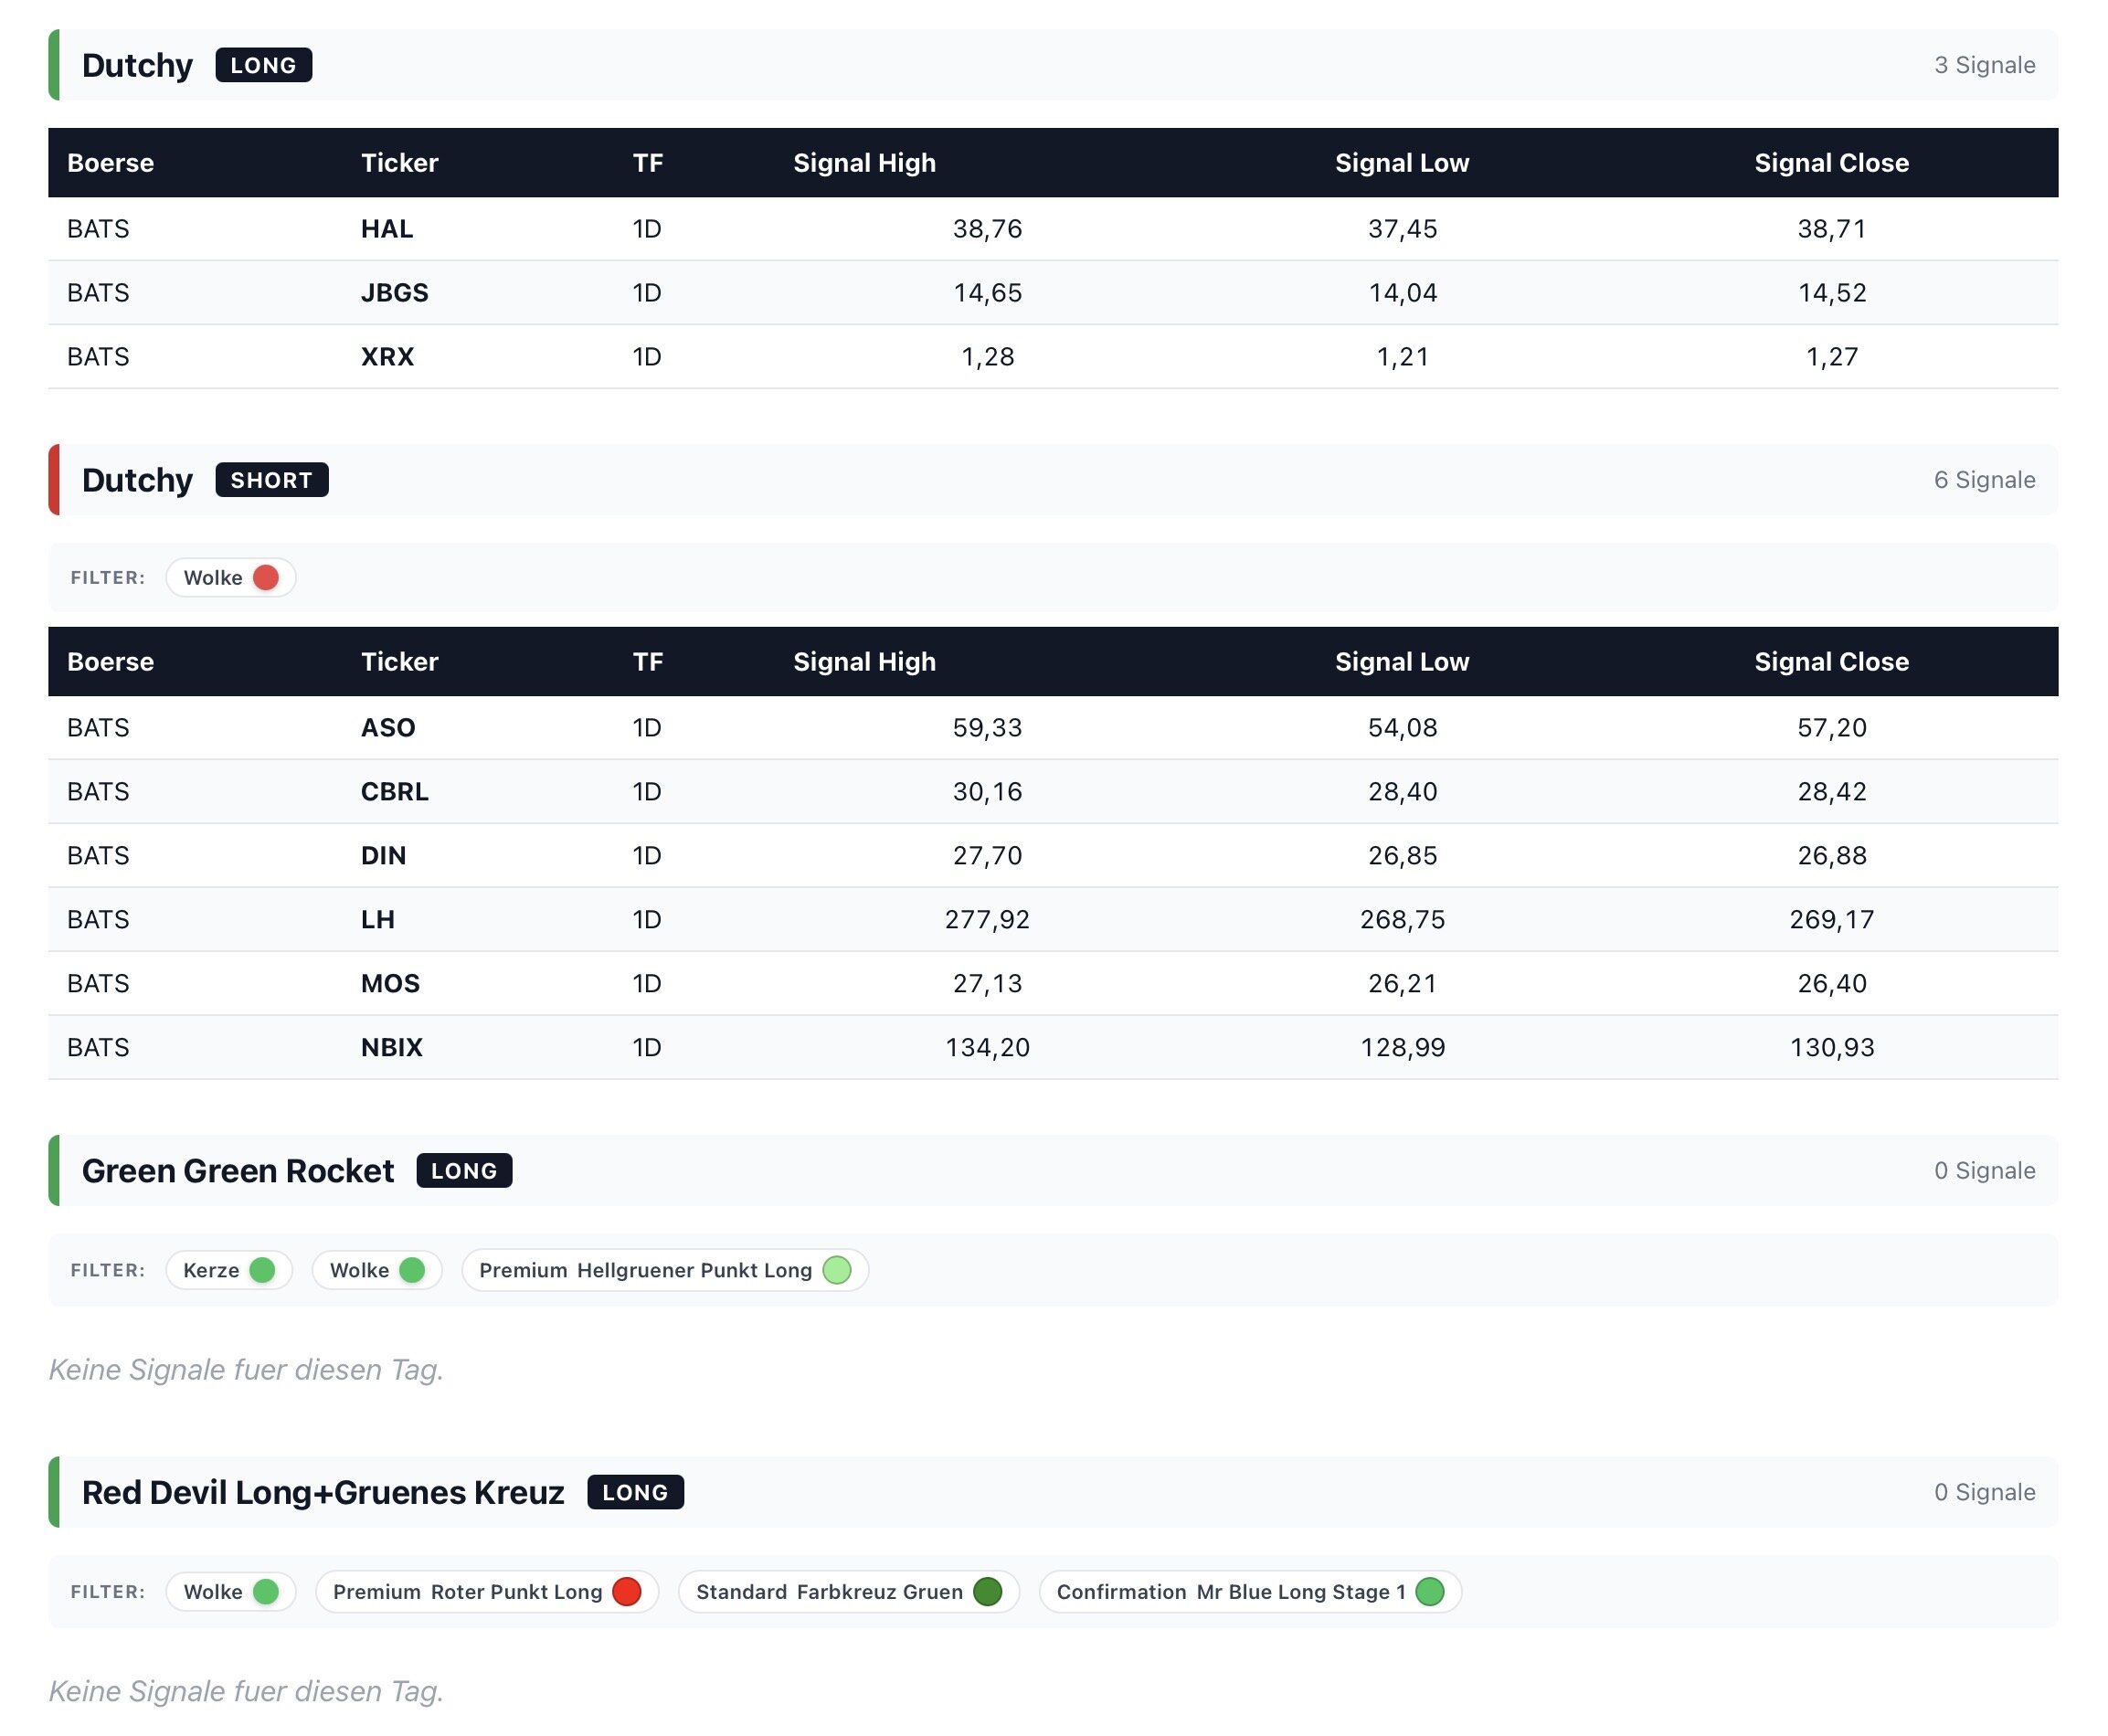This screenshot has width=2108, height=1736.
Task: Click LONG badge beside Green Green Rocket
Action: [x=464, y=1171]
